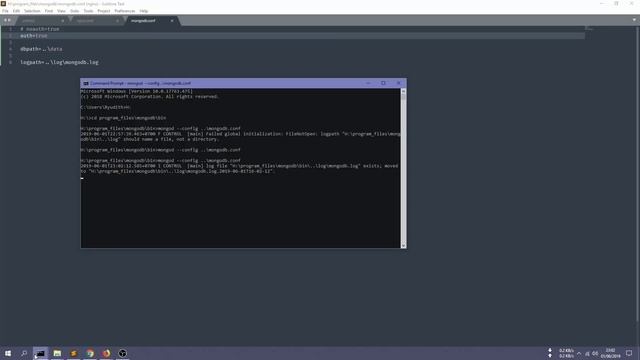Open the Project menu
640x360 pixels.
tap(104, 11)
